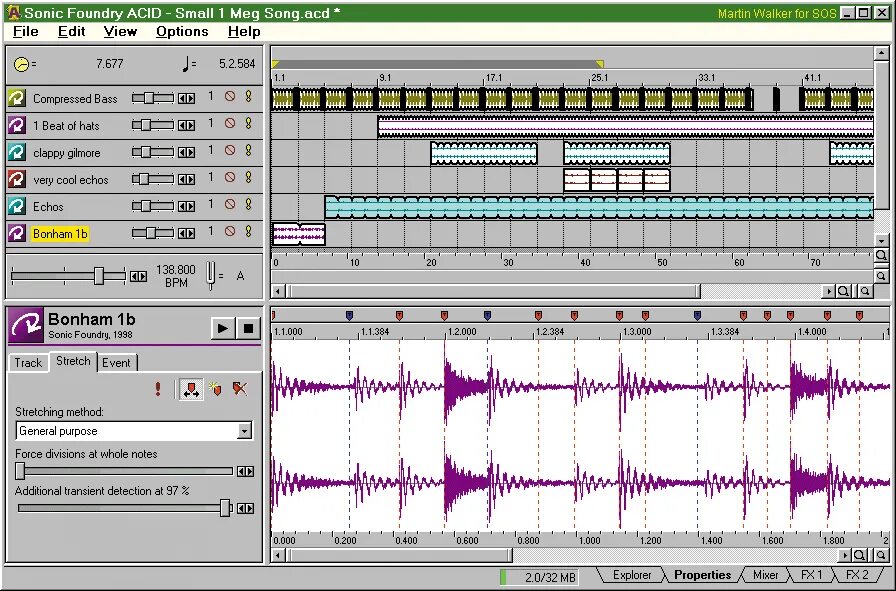This screenshot has width=896, height=591.
Task: Click tempo slider arrows button
Action: [138, 277]
